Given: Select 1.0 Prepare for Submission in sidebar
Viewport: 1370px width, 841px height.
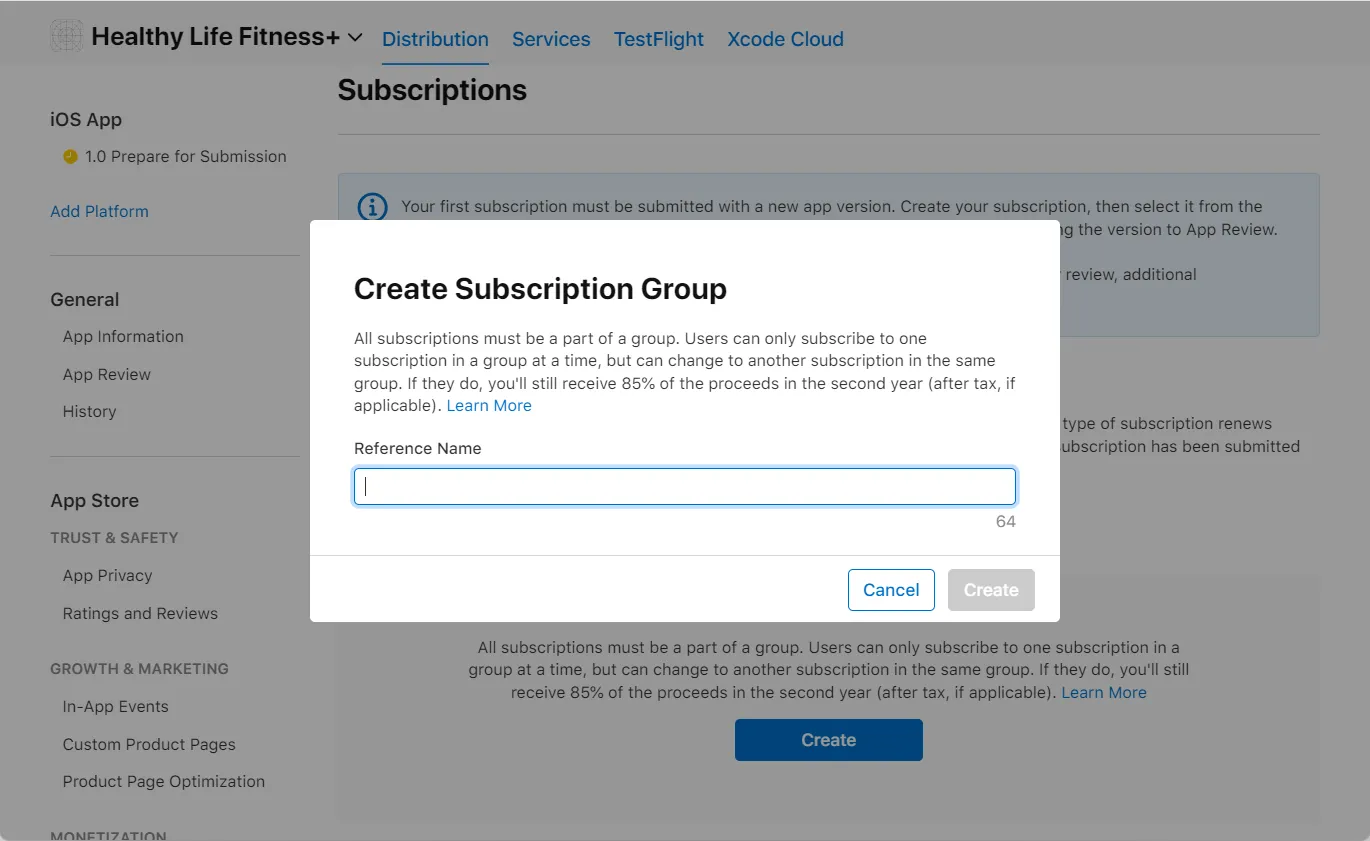Looking at the screenshot, I should click(x=185, y=157).
